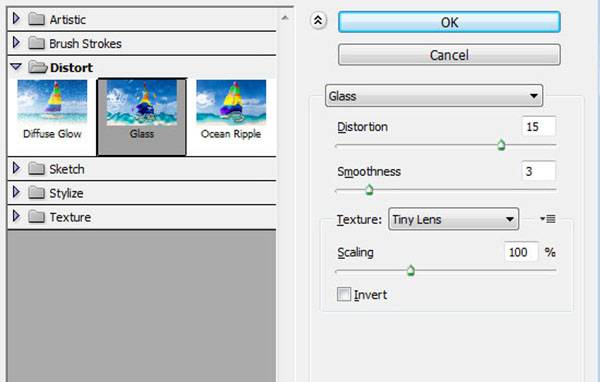The image size is (600, 382).
Task: Click the Texture category label
Action: coord(70,217)
